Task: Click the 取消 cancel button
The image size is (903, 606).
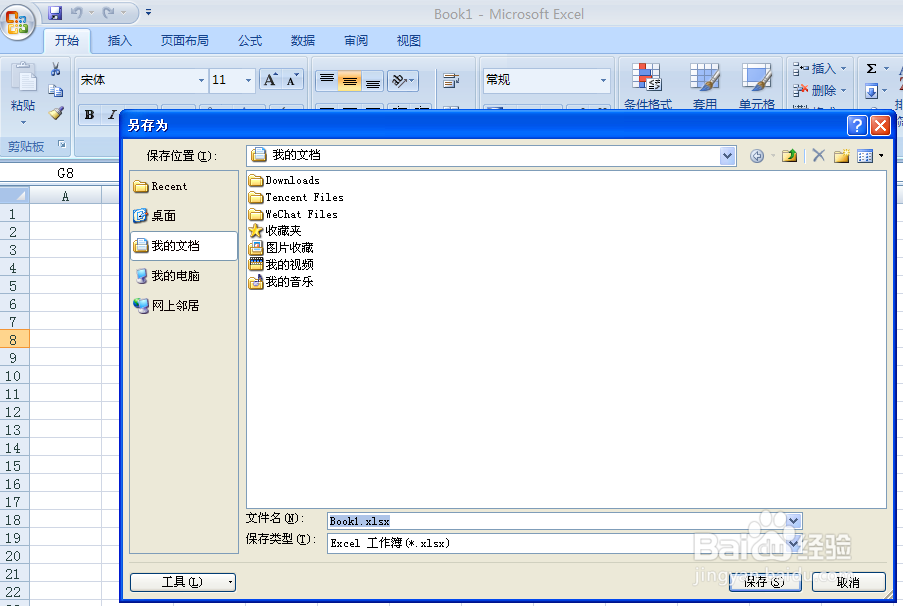Action: pyautogui.click(x=848, y=582)
